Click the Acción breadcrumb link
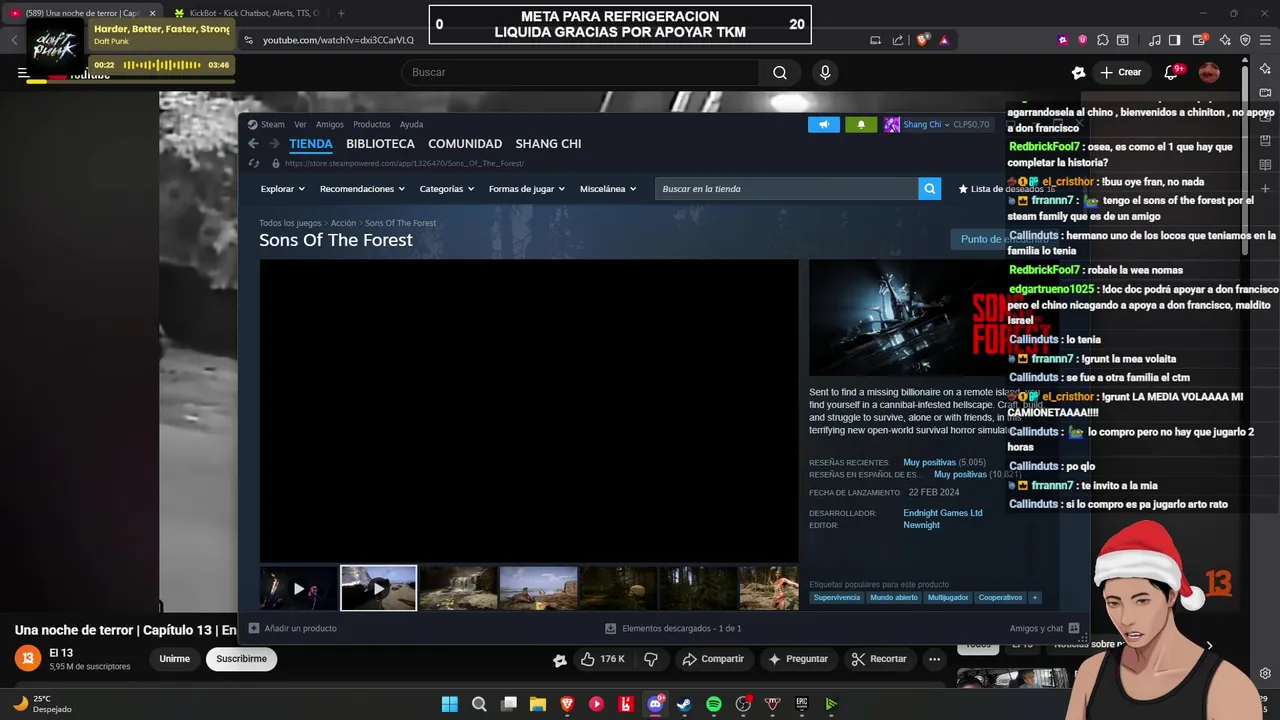The image size is (1280, 720). click(x=343, y=223)
